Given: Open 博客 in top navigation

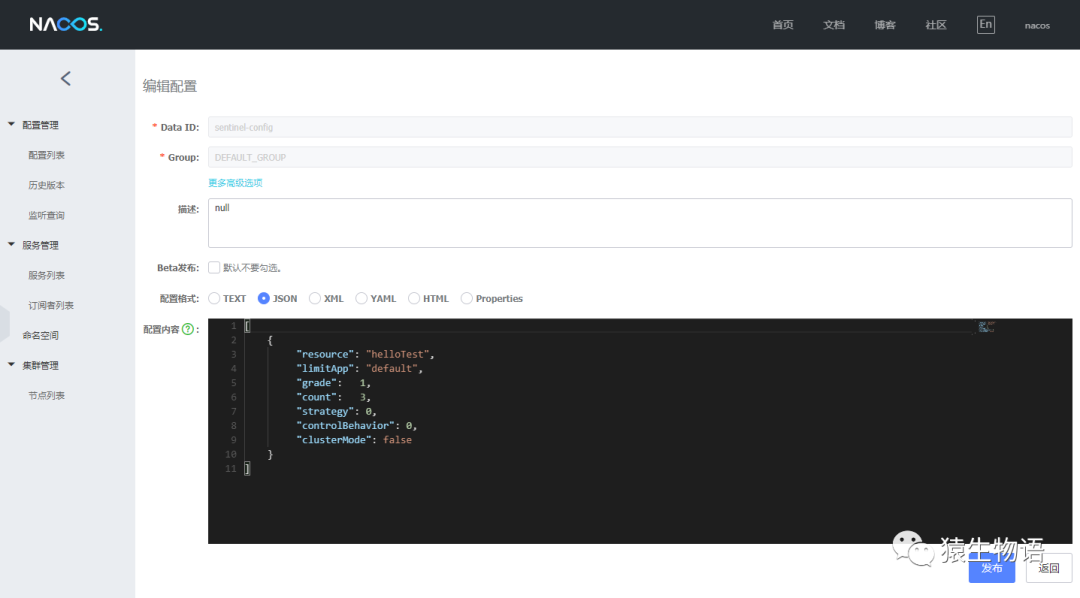Looking at the screenshot, I should point(885,25).
